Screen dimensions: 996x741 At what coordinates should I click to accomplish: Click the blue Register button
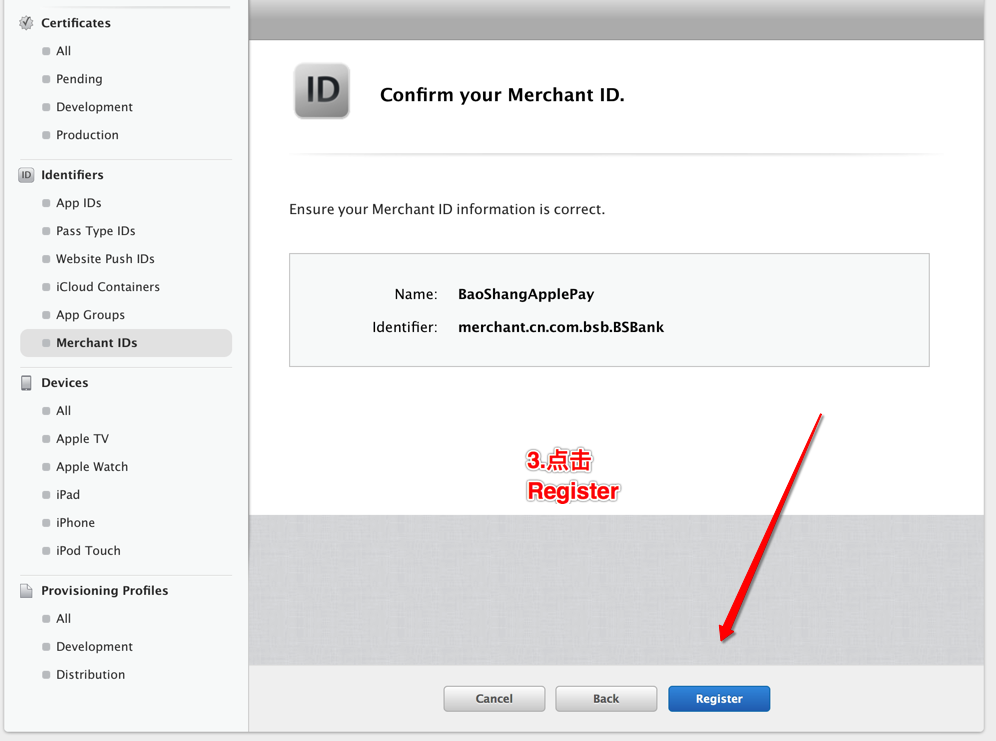coord(719,698)
